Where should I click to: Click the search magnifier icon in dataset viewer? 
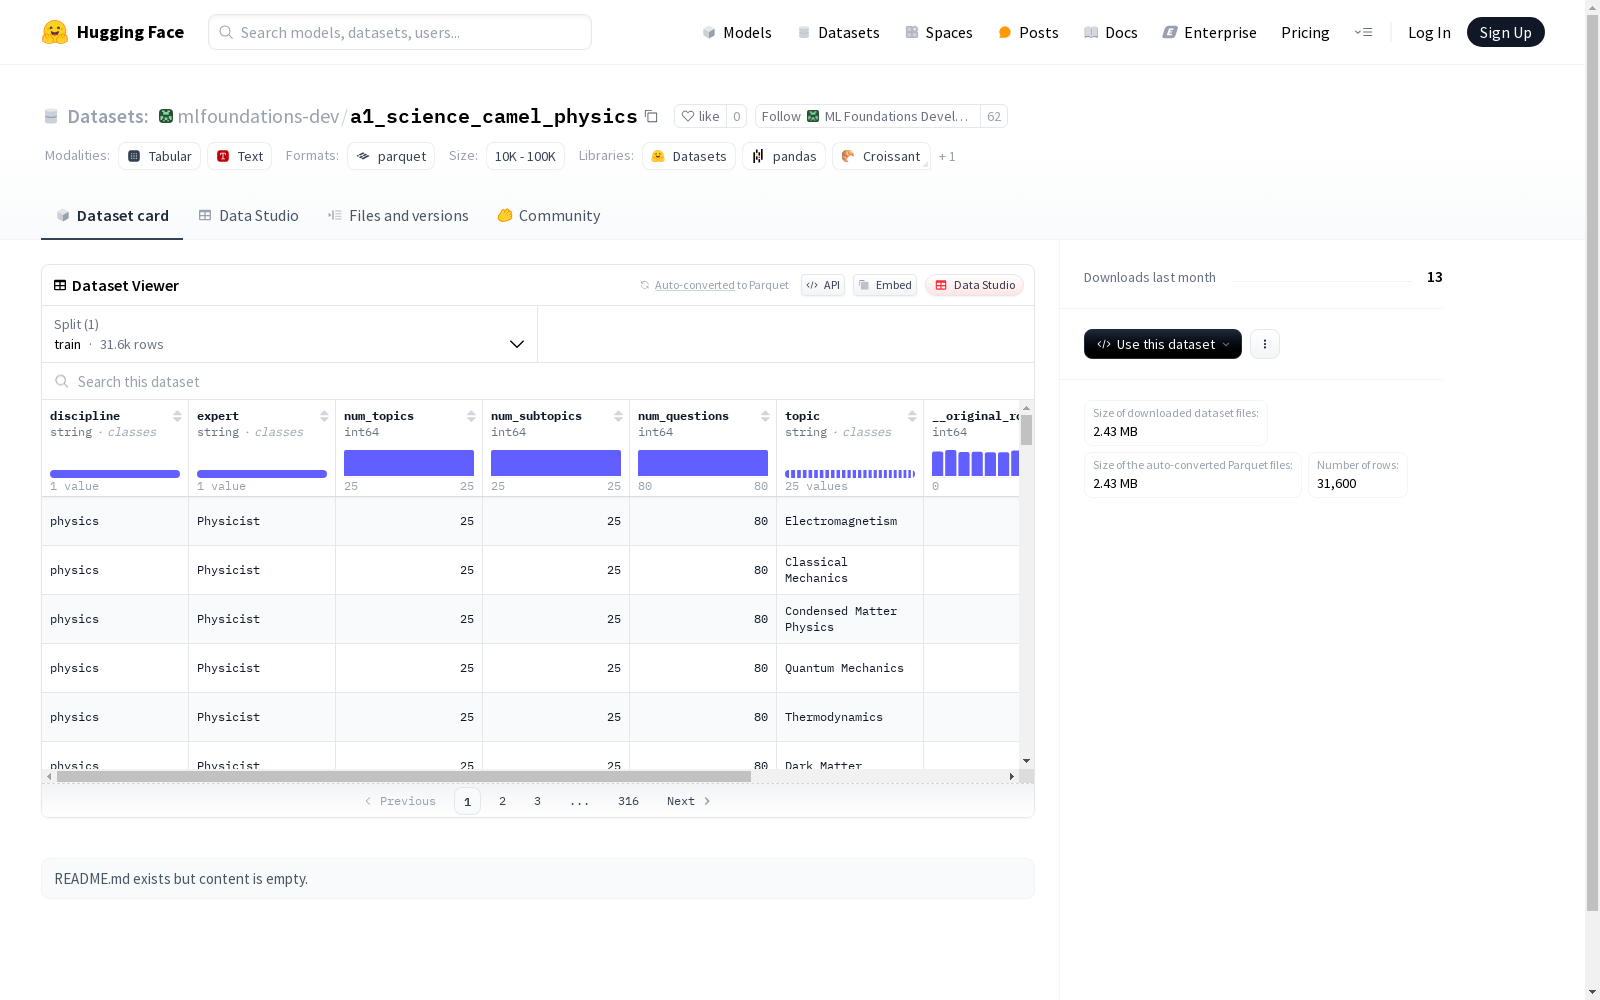pyautogui.click(x=62, y=381)
